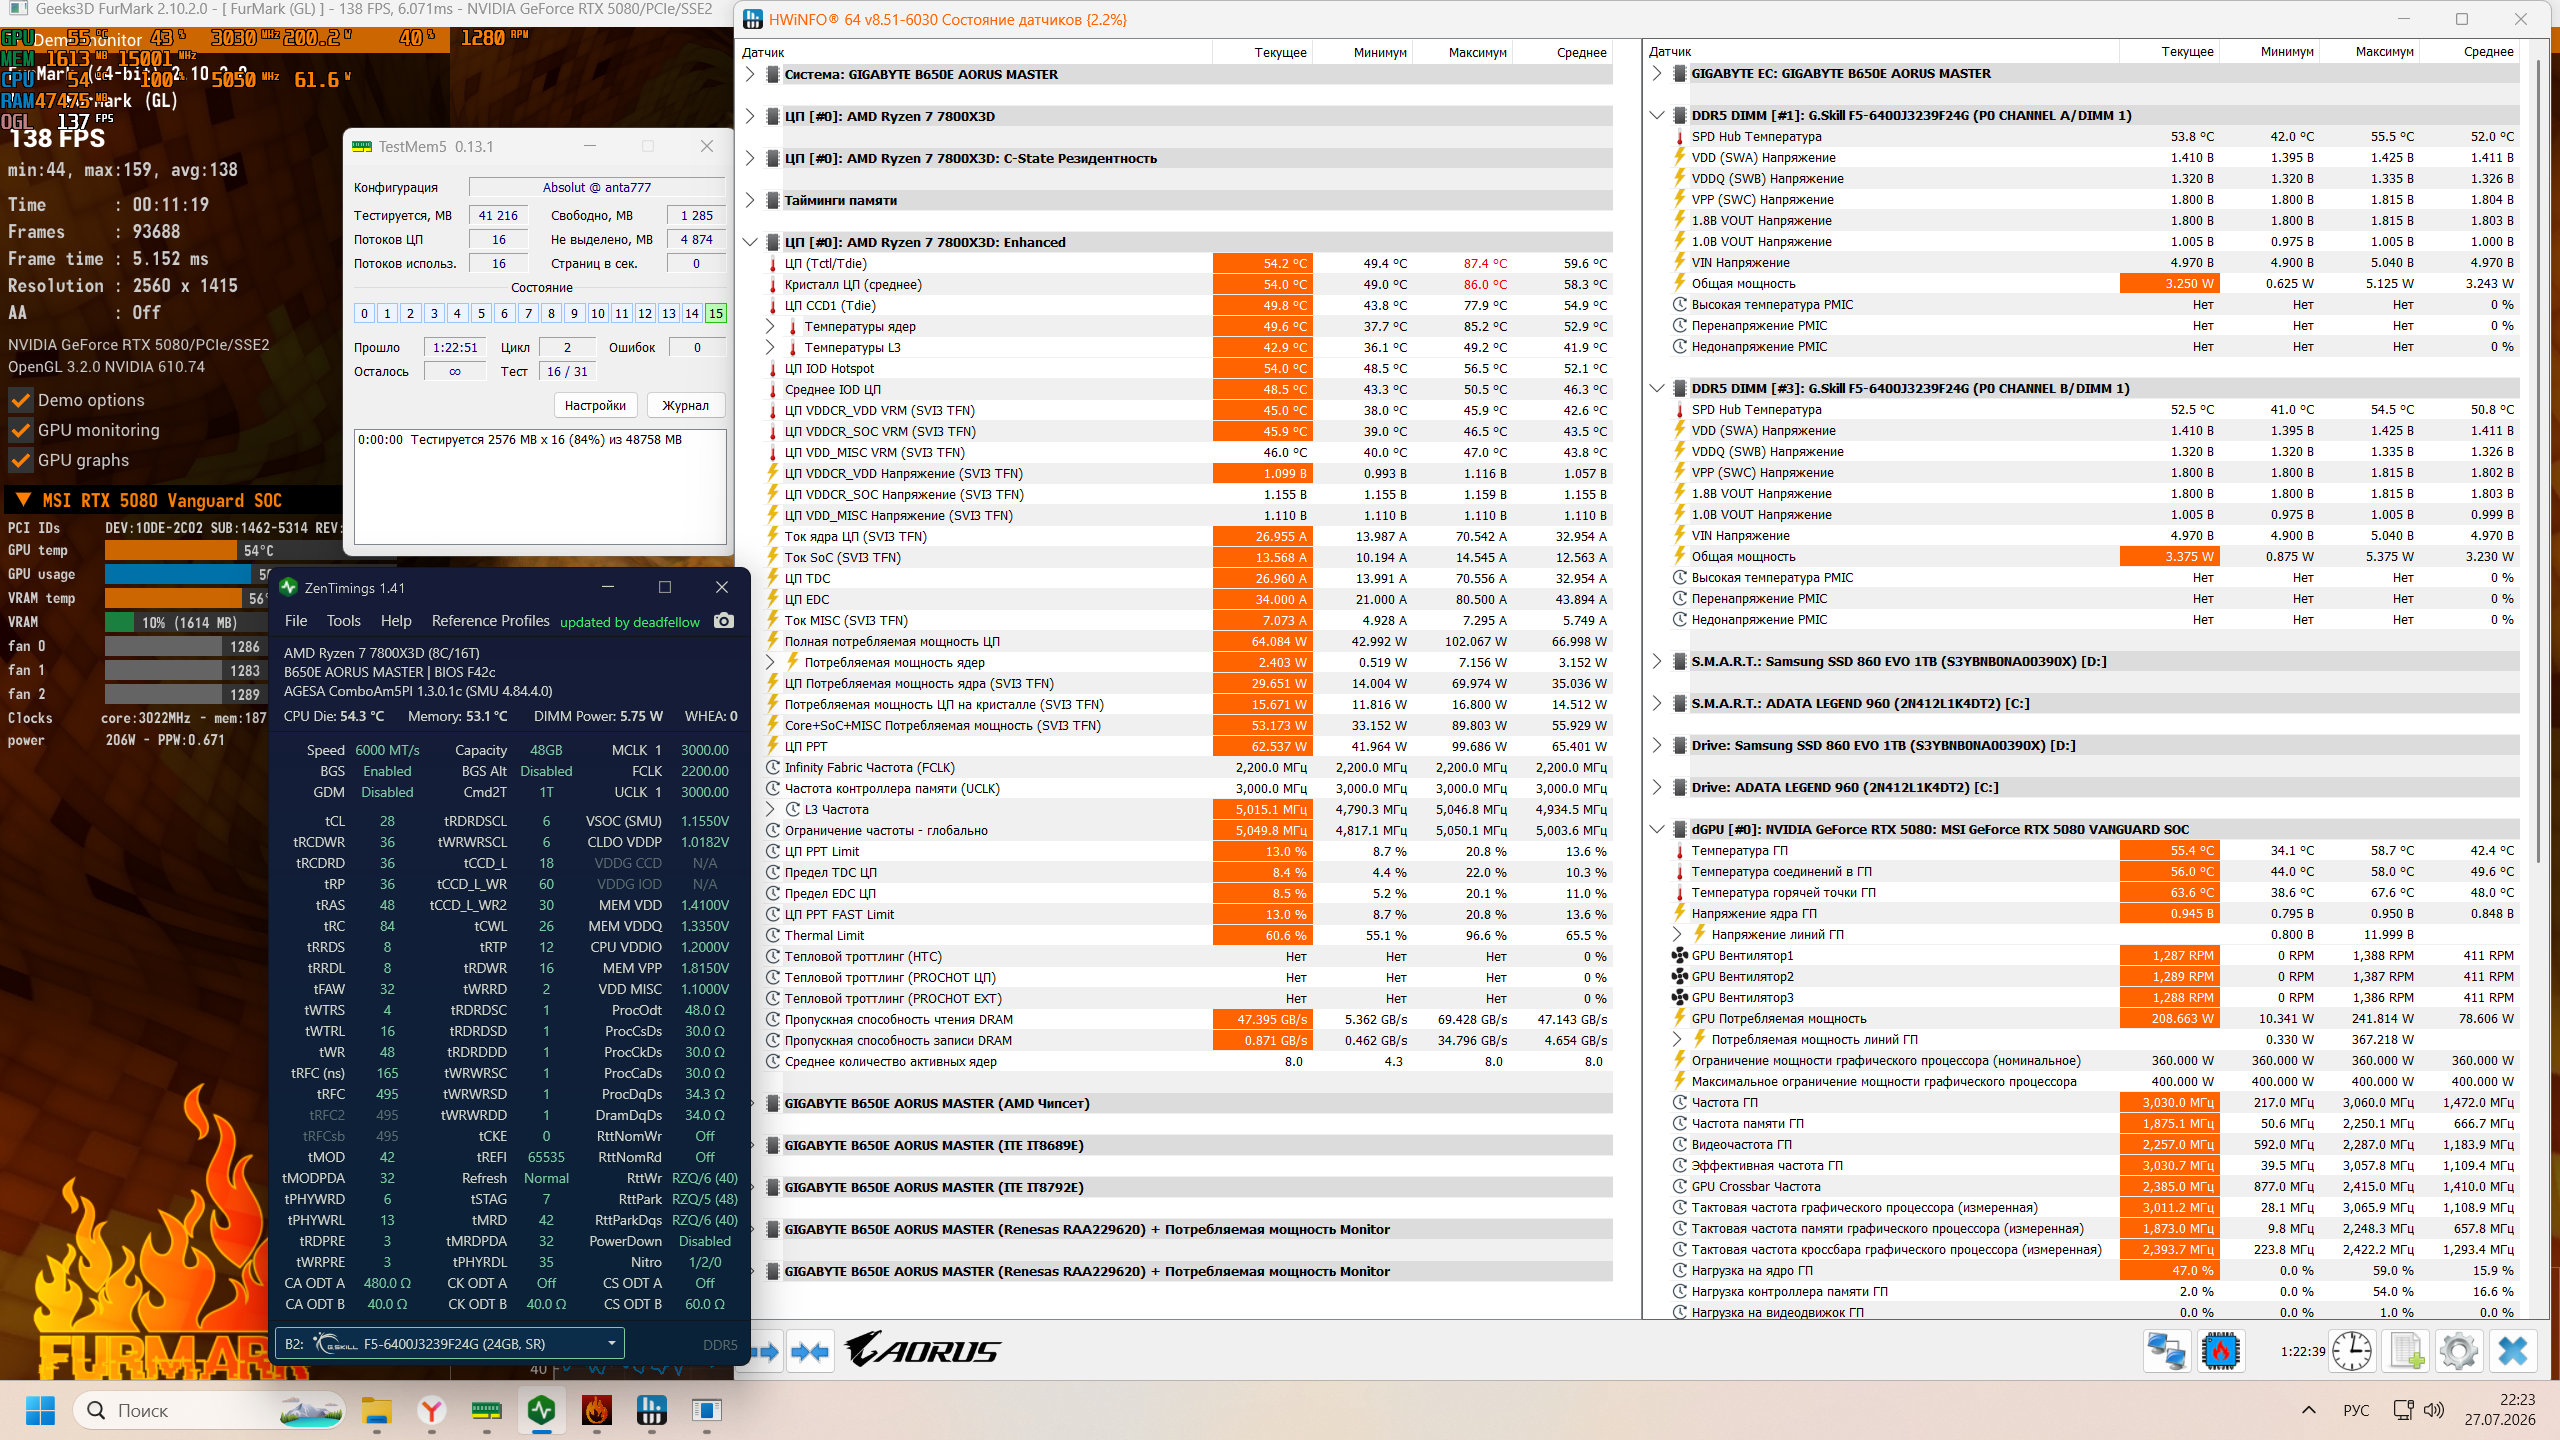Image resolution: width=2560 pixels, height=1440 pixels.
Task: Click the HWiNFO clock reset icon
Action: (x=2351, y=1351)
